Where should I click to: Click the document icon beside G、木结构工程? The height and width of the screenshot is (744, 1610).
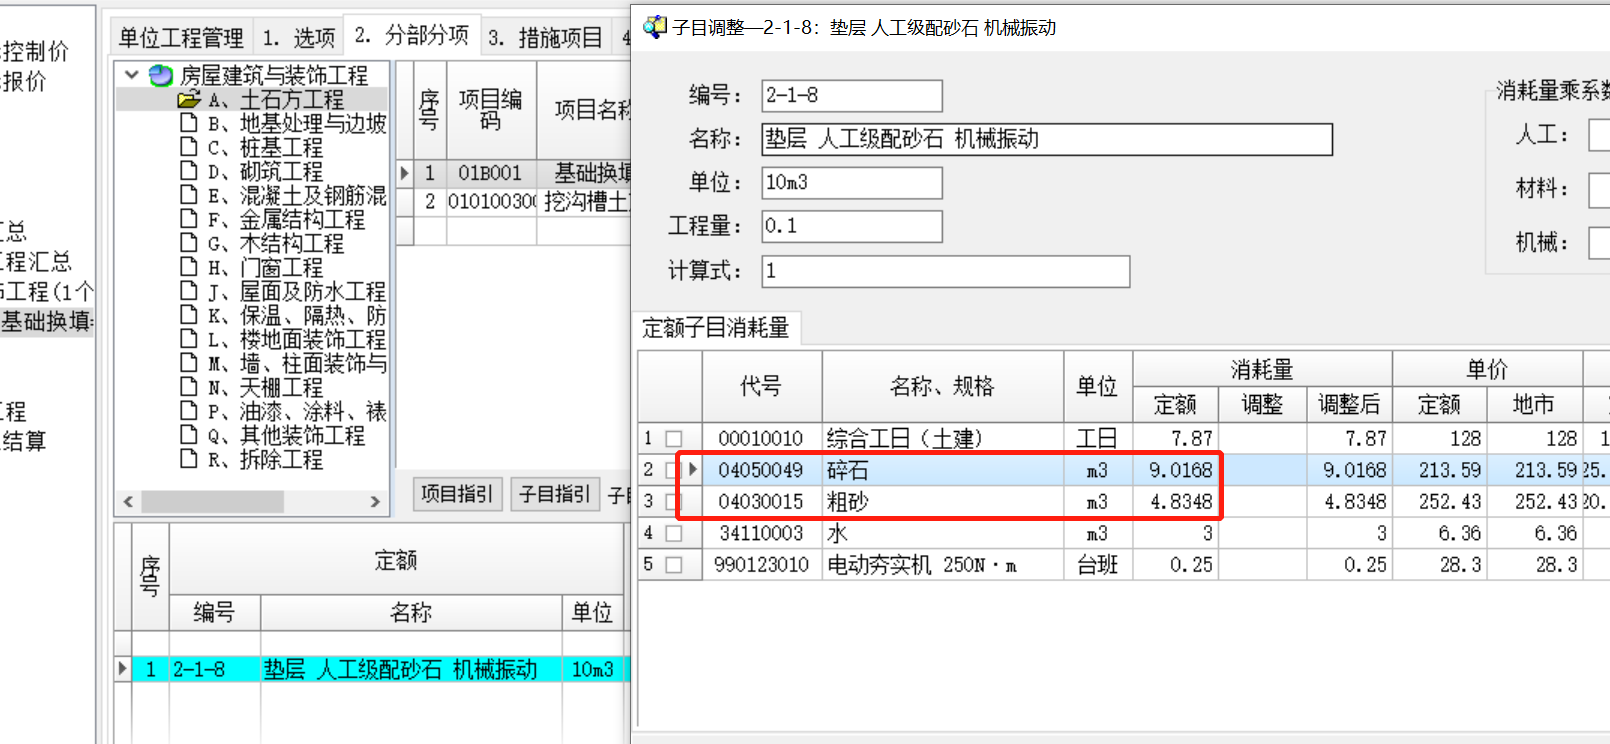tap(188, 242)
